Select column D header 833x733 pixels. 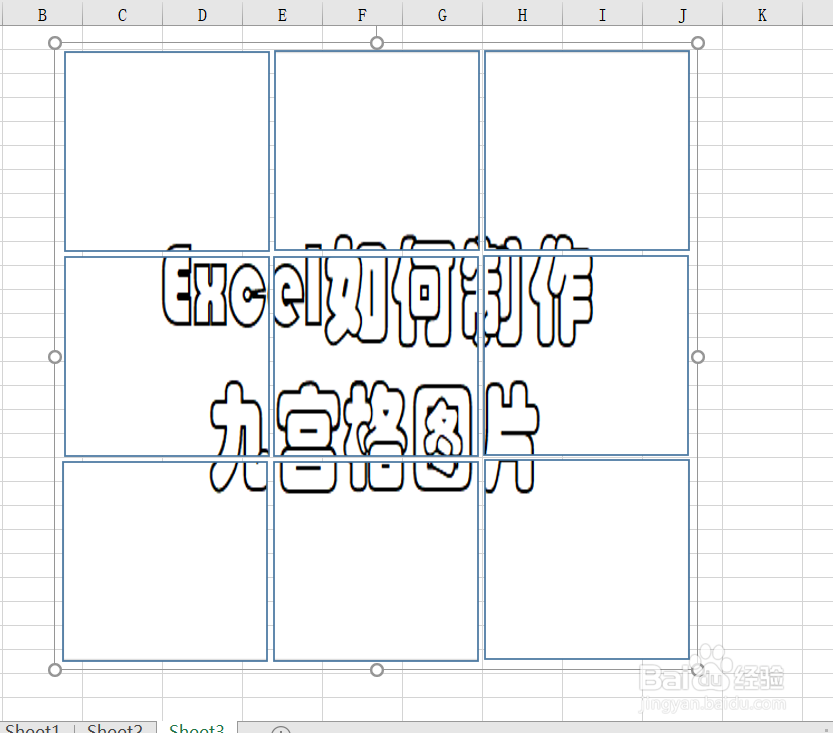[202, 15]
